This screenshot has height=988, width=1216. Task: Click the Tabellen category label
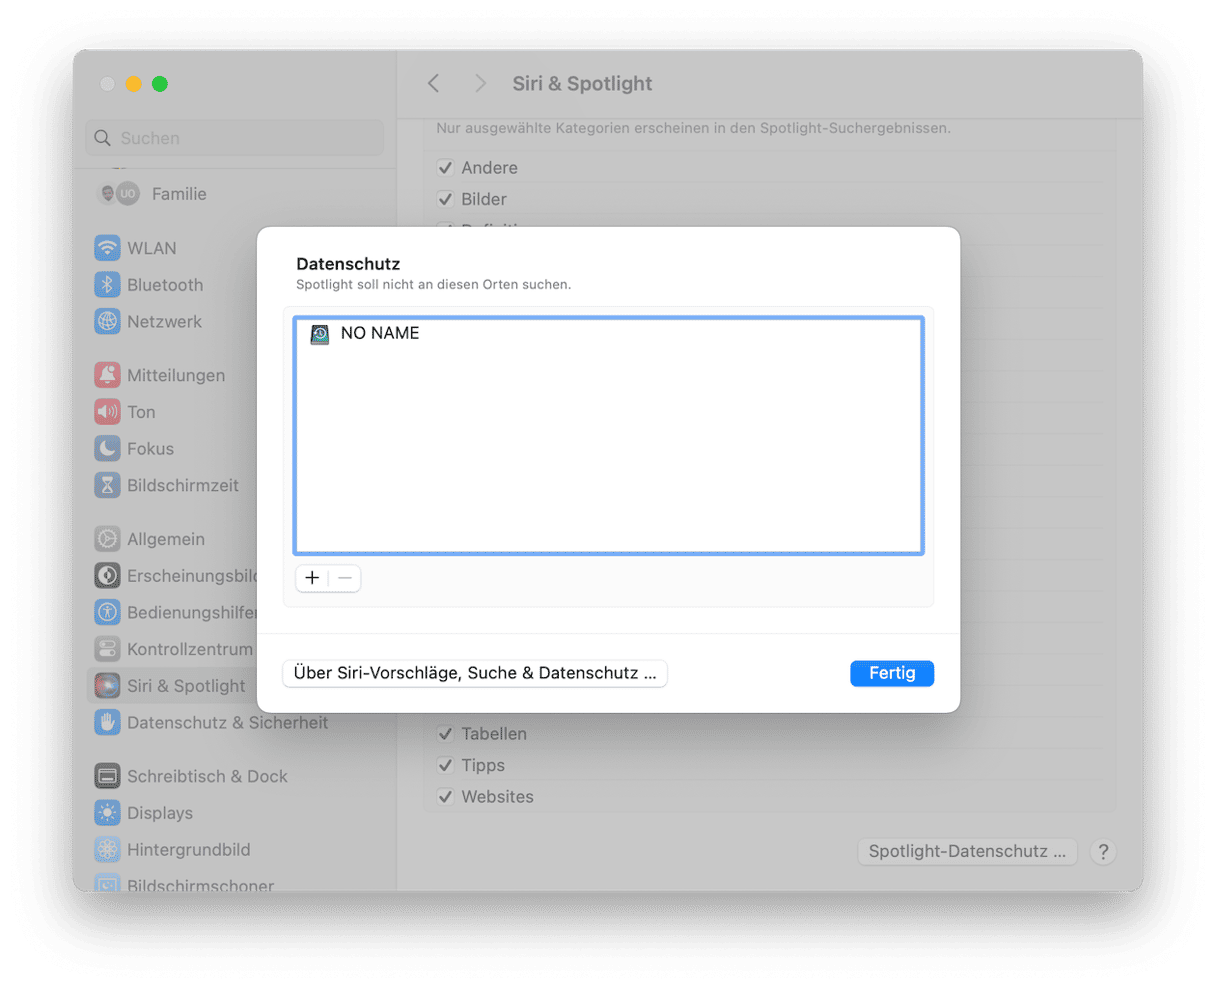(494, 734)
